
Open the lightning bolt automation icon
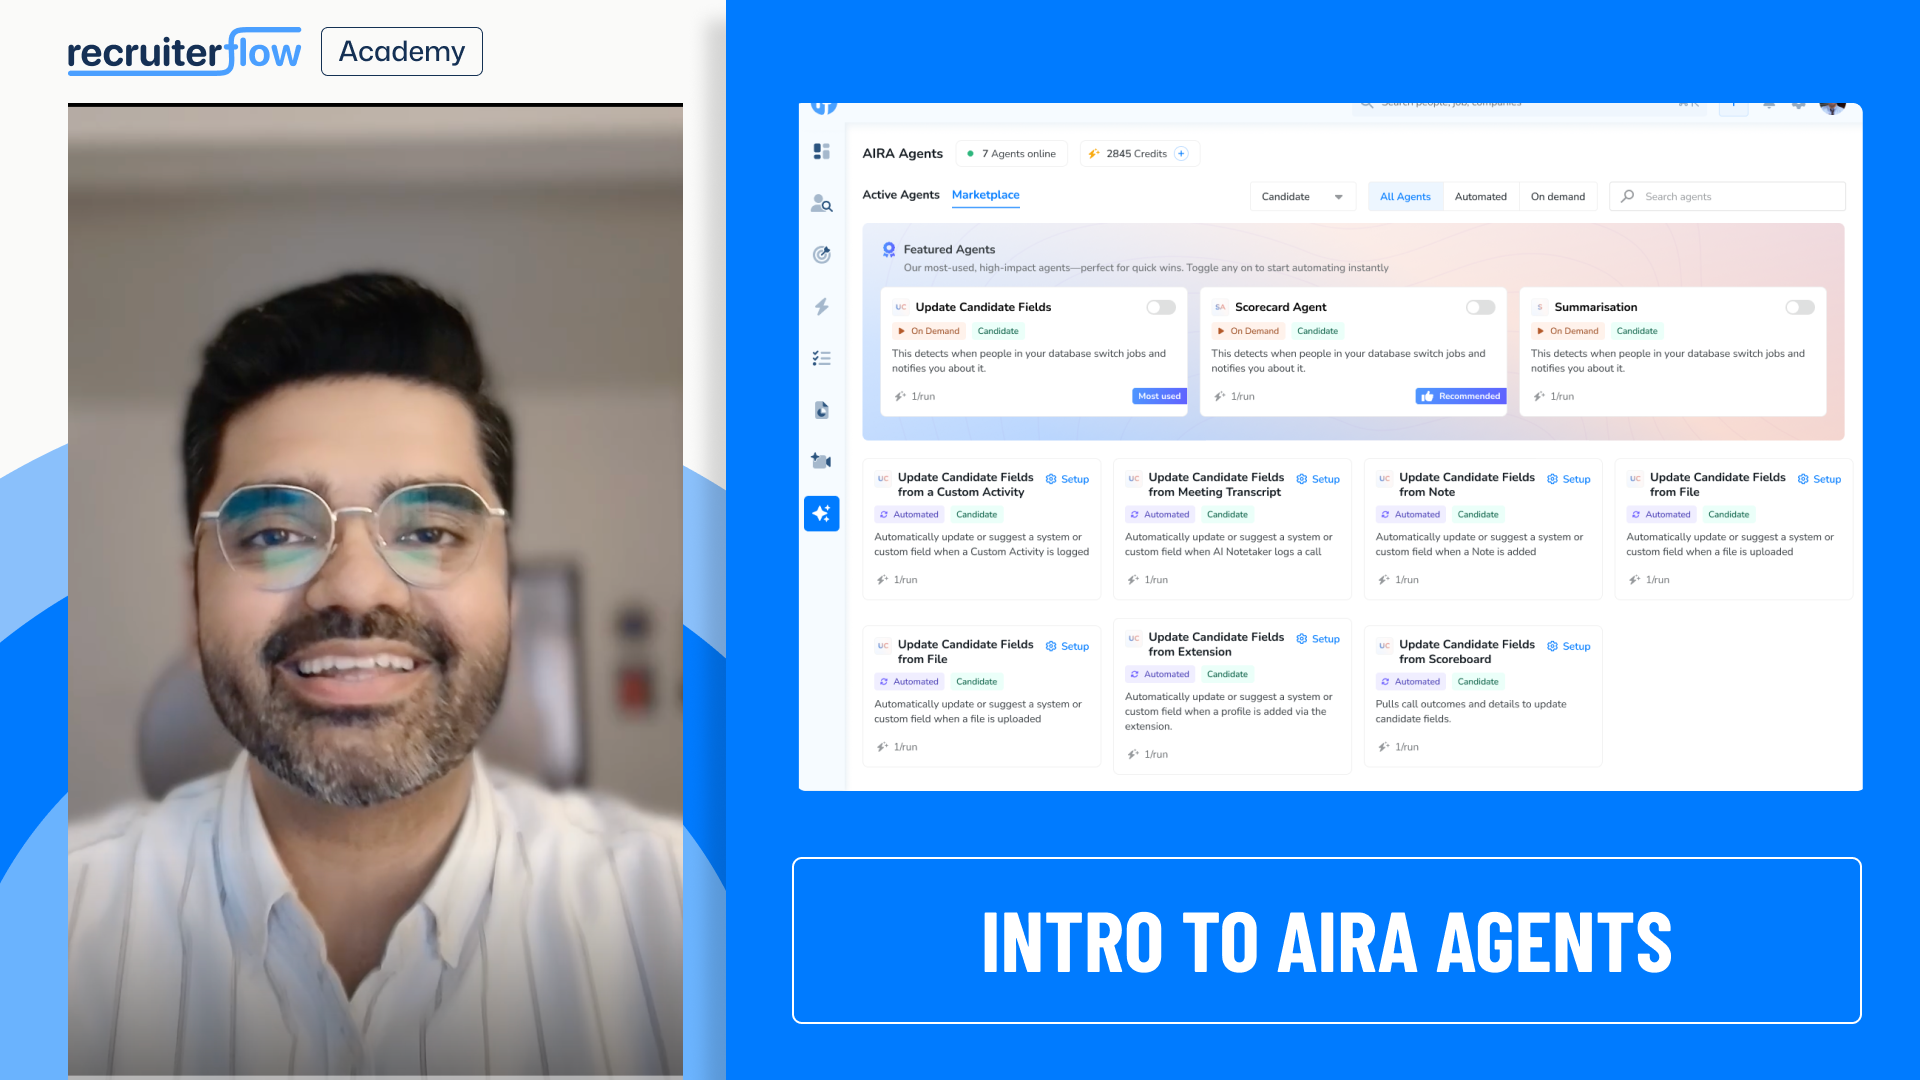tap(821, 306)
